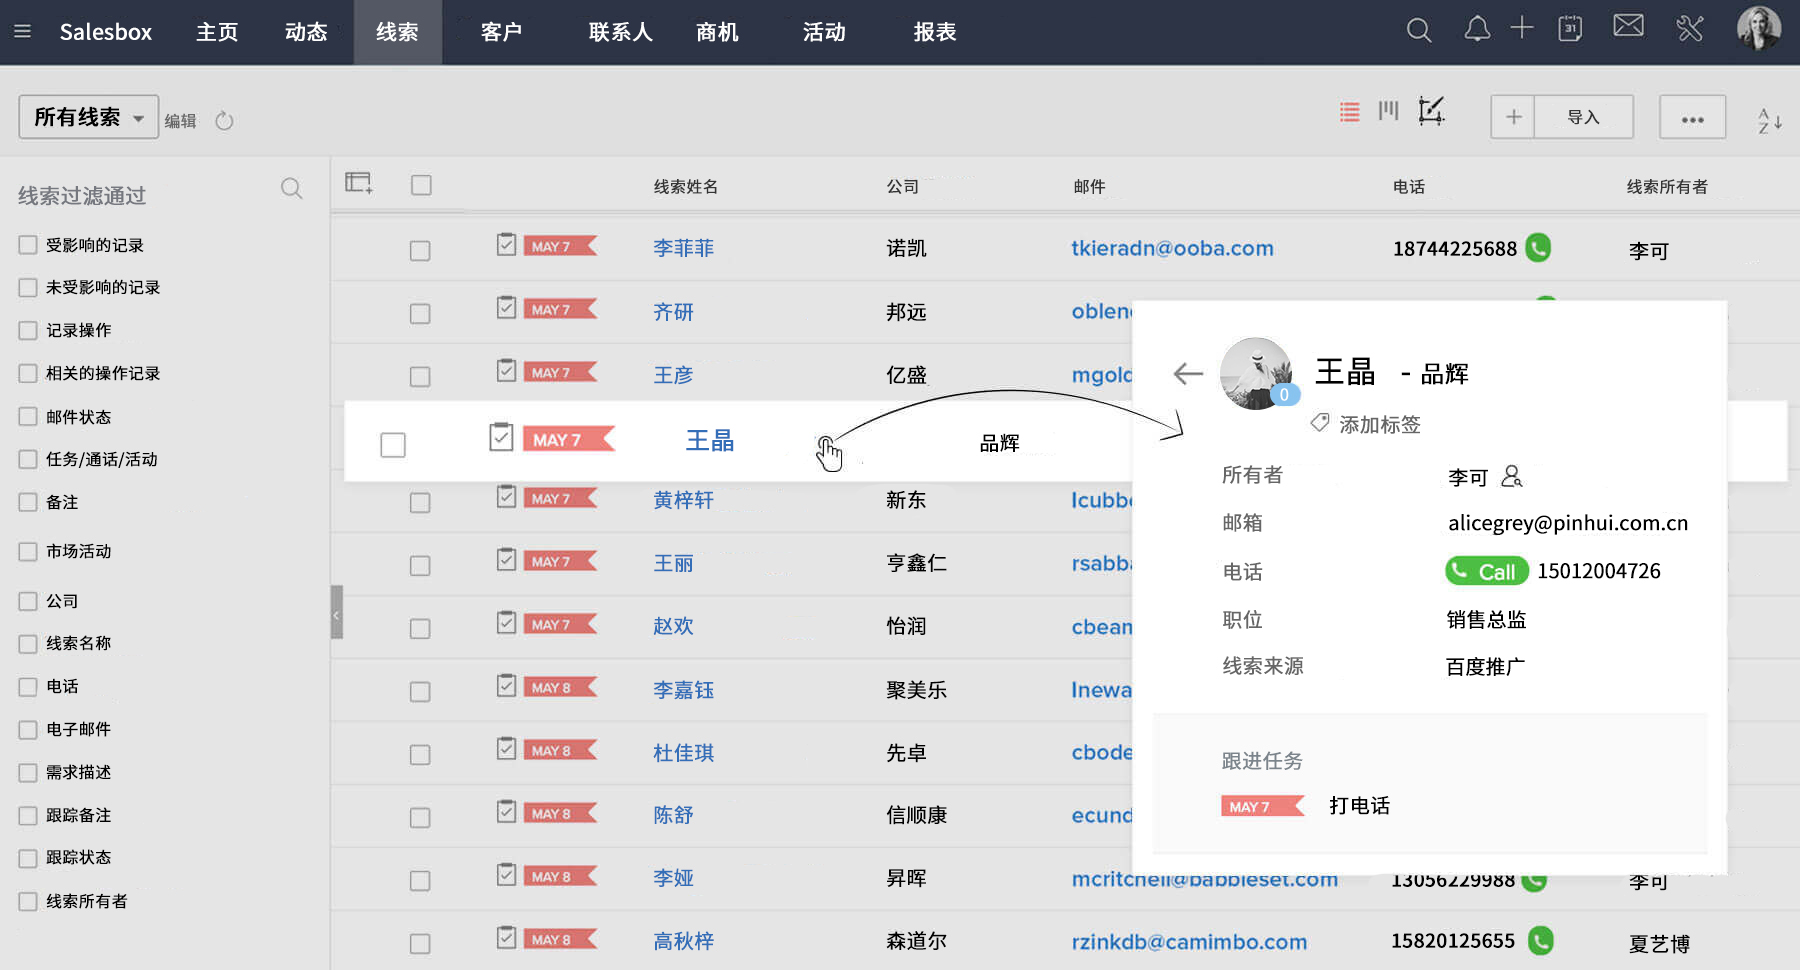Click the back arrow in lead preview

1187,374
